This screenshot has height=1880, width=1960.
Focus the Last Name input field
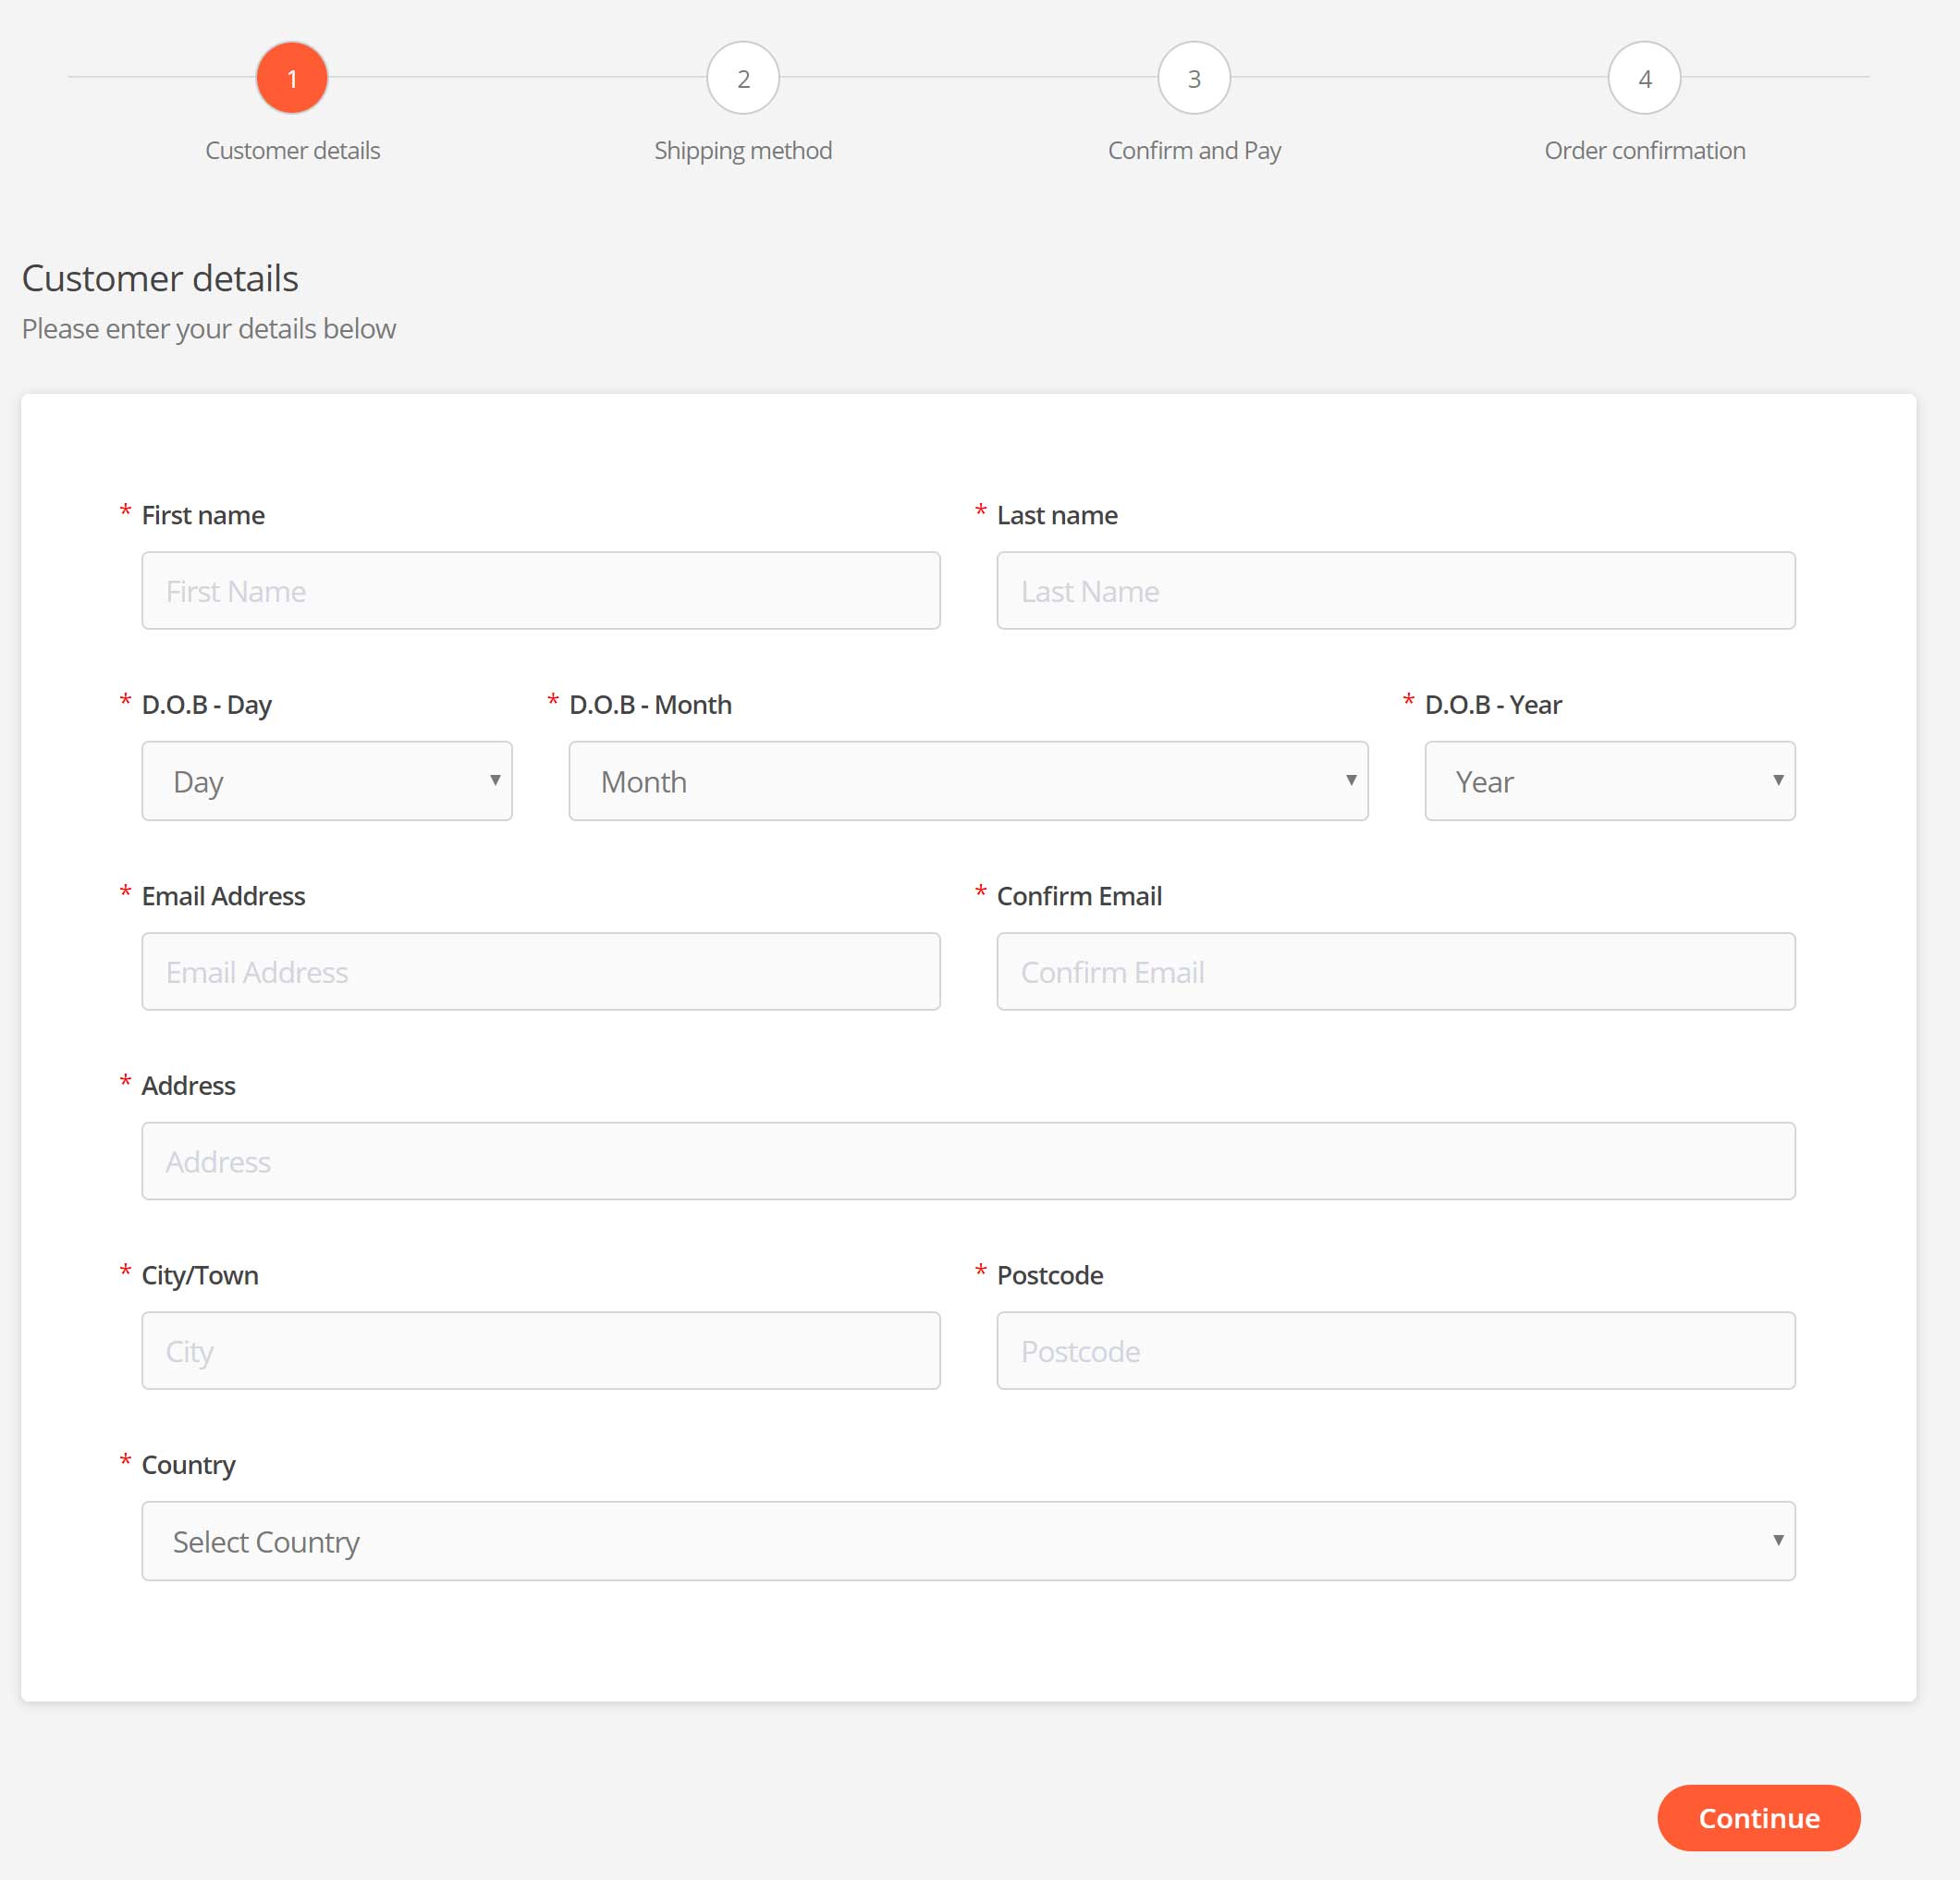(x=1396, y=591)
